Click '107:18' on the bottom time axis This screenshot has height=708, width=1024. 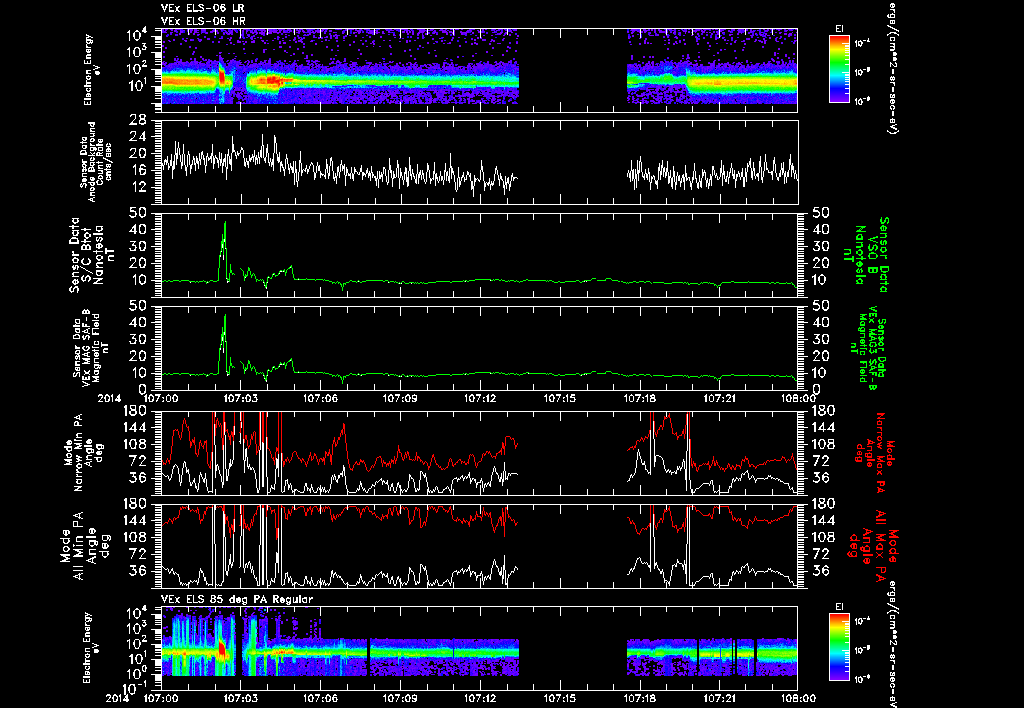[x=639, y=698]
